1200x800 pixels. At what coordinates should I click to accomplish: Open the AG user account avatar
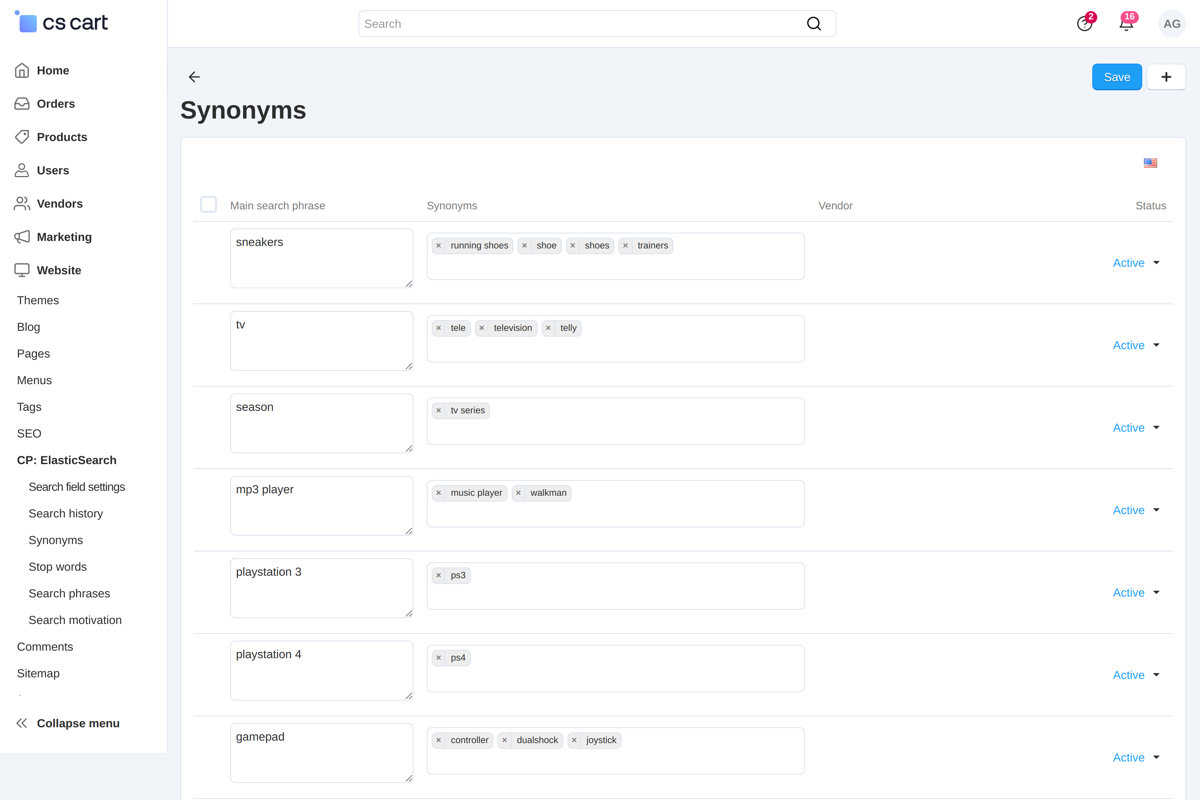(x=1172, y=24)
